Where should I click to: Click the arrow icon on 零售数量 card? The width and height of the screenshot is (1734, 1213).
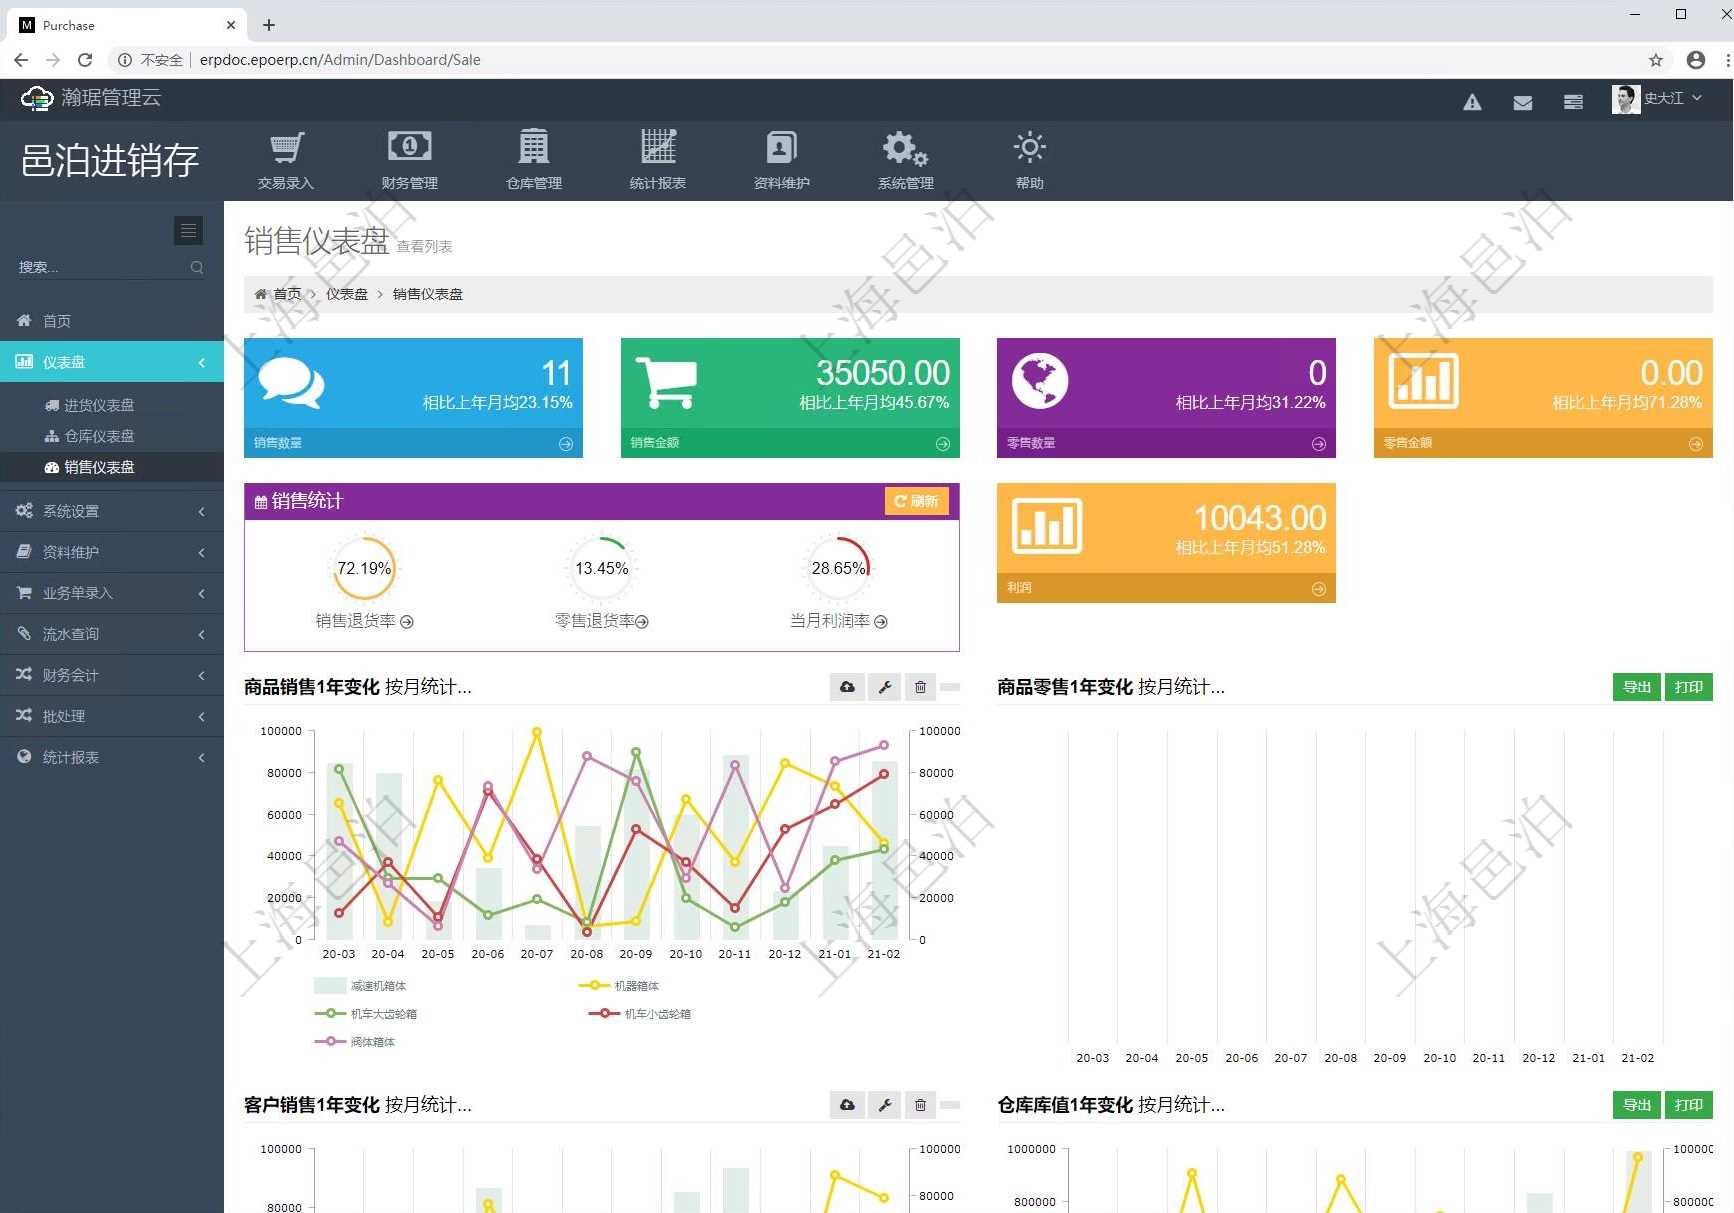1319,444
